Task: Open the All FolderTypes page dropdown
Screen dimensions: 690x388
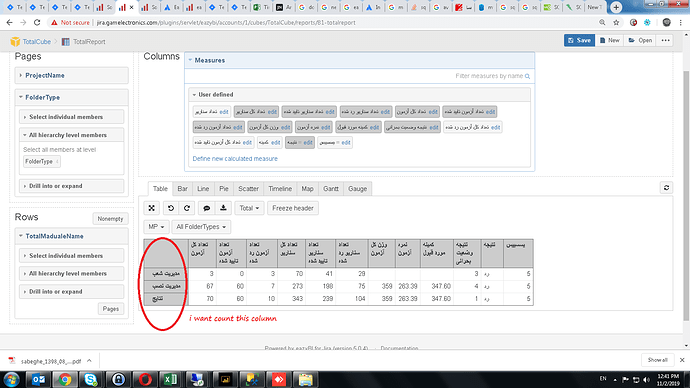Action: (201, 227)
